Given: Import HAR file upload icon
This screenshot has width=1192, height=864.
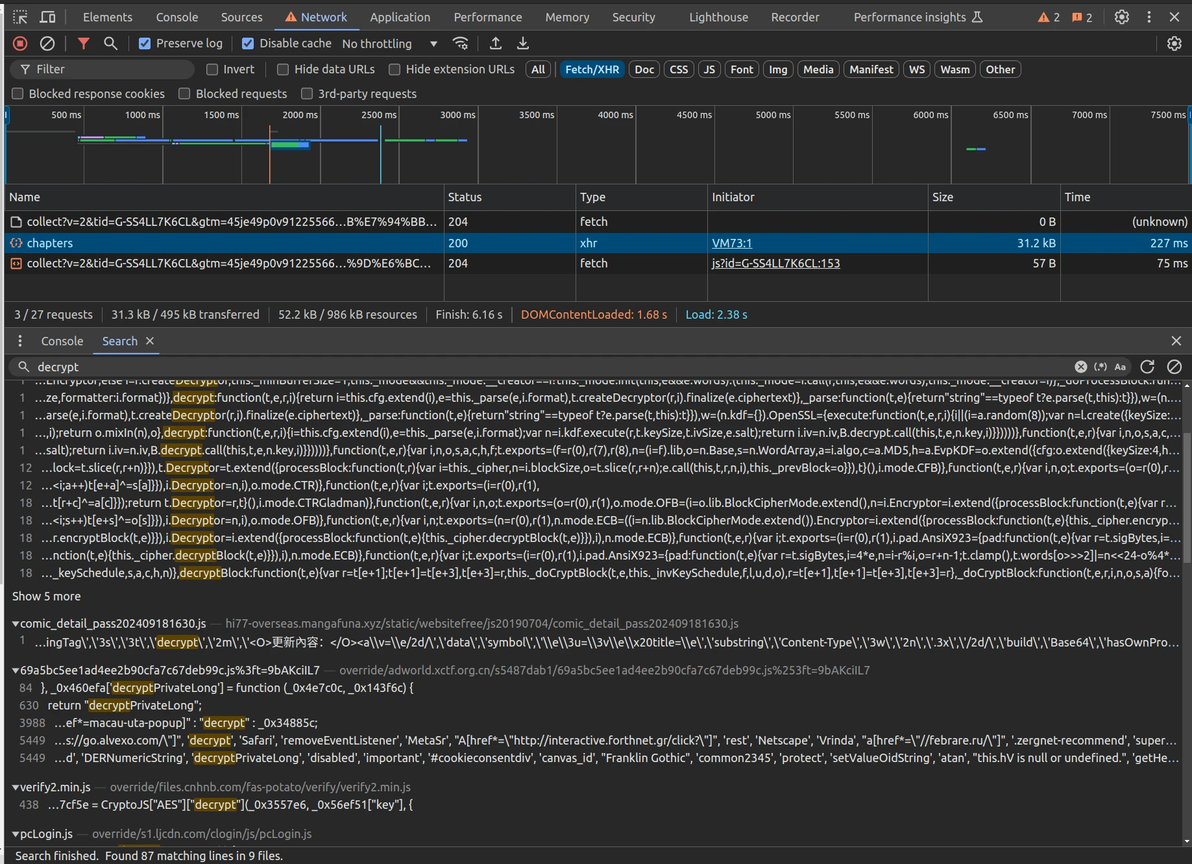Looking at the screenshot, I should (495, 43).
